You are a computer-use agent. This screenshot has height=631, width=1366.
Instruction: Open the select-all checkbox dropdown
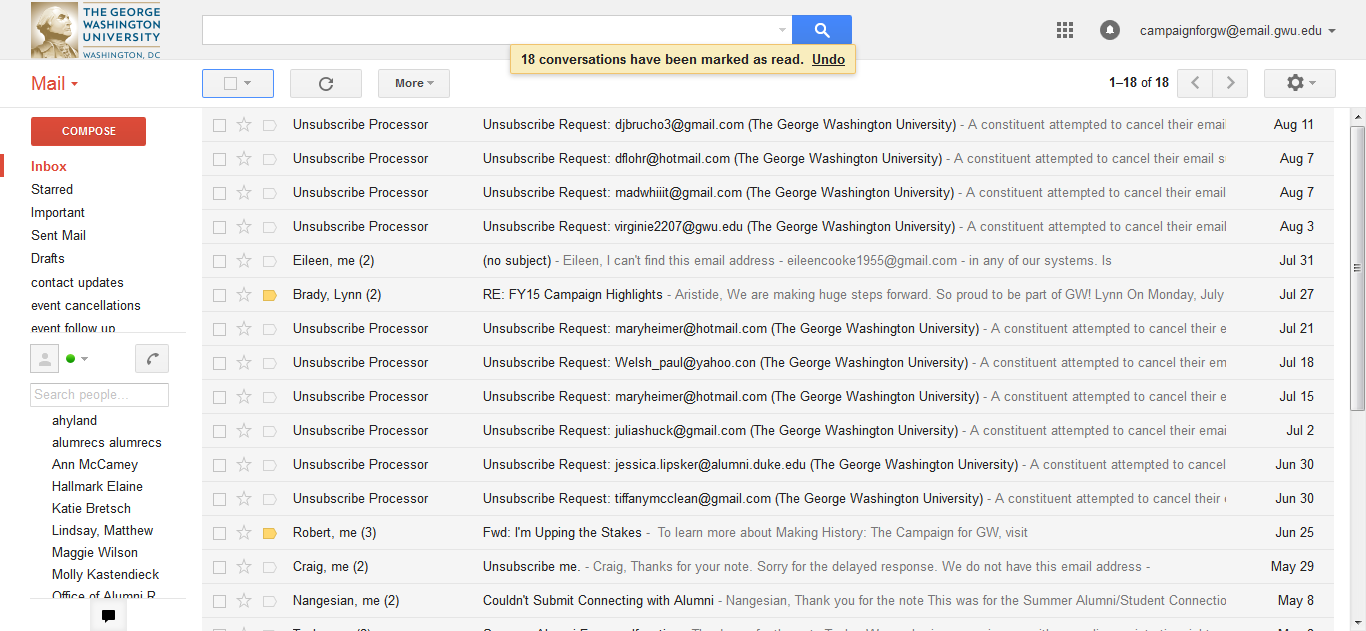(247, 84)
